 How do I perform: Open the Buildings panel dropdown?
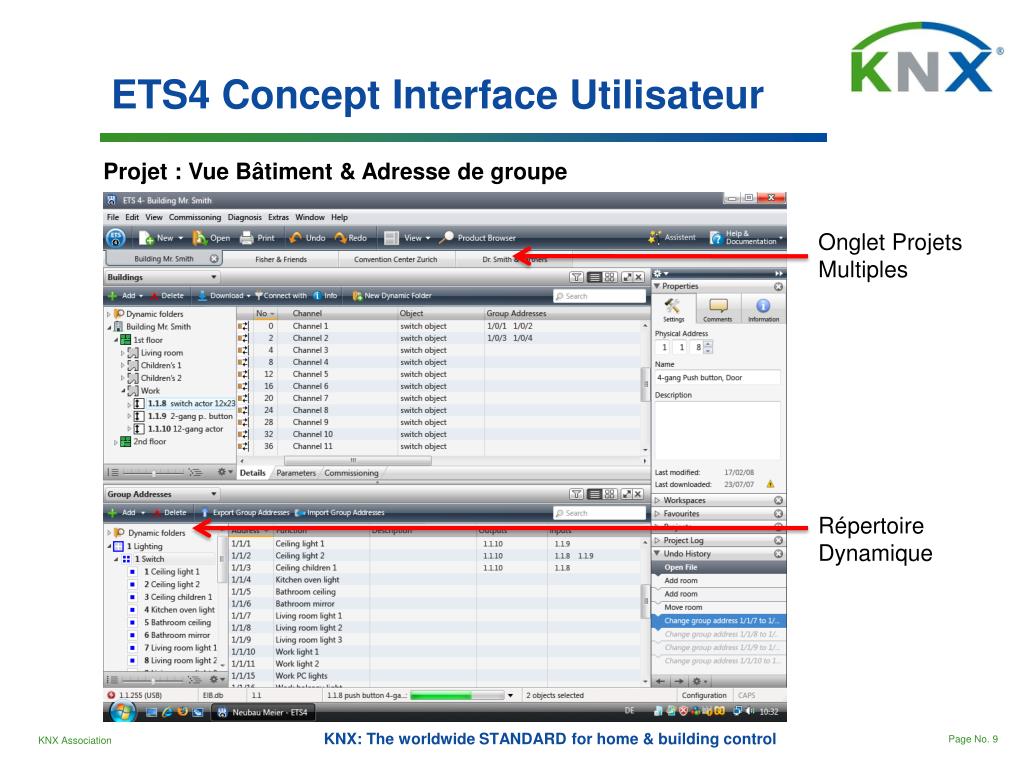tap(214, 277)
